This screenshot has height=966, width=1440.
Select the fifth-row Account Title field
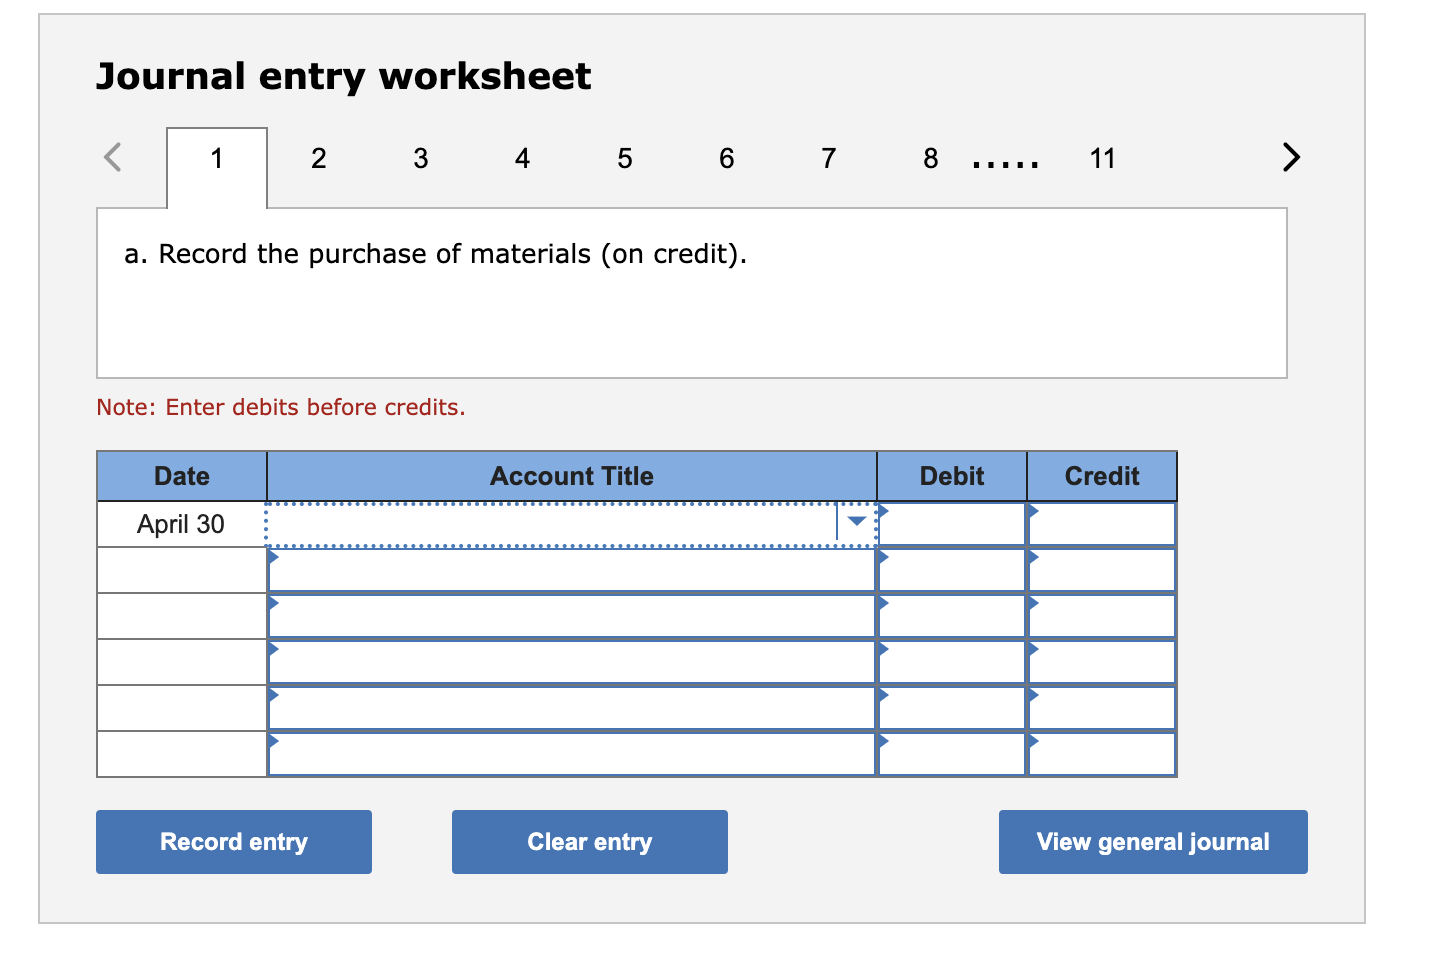(571, 708)
